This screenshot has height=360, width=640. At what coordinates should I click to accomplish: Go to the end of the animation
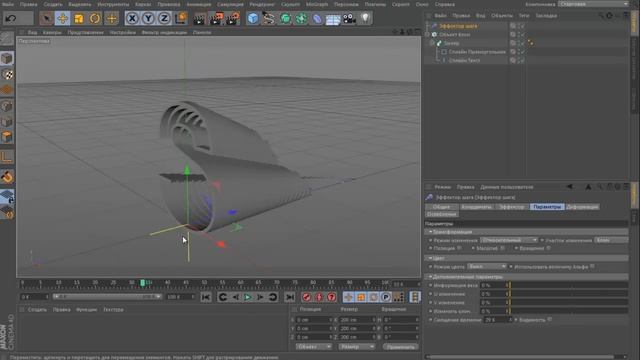pos(290,297)
